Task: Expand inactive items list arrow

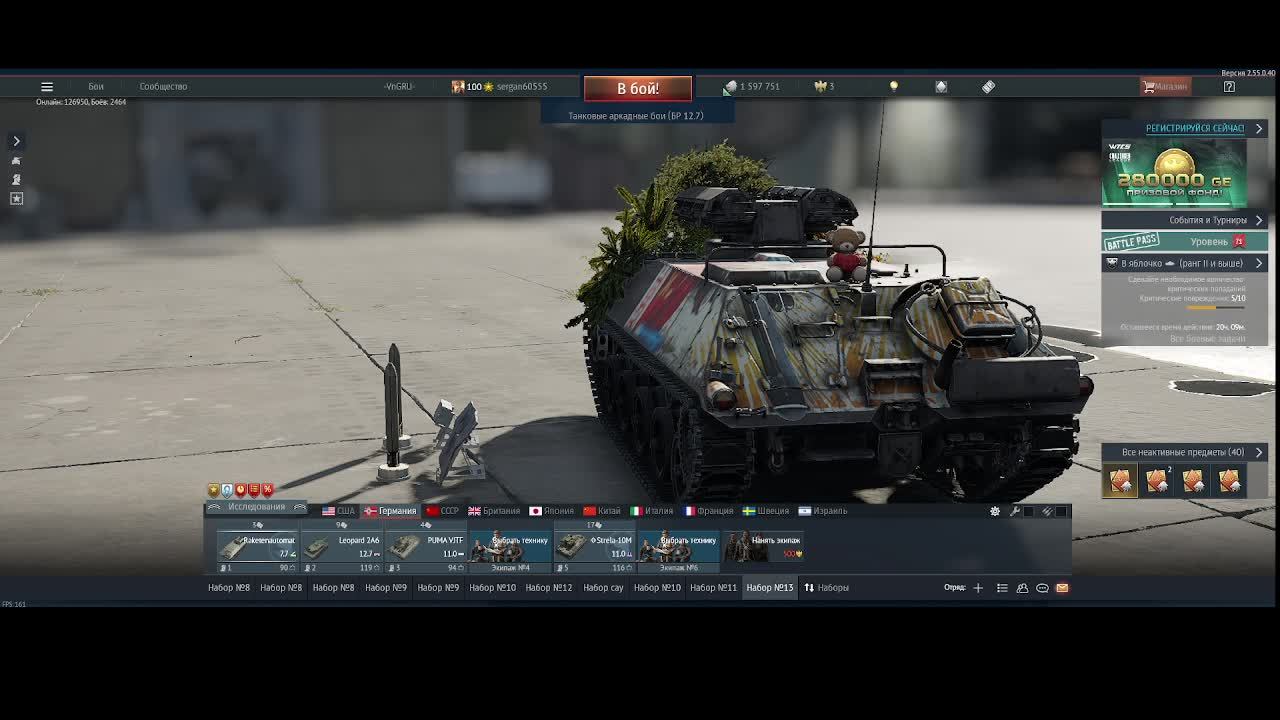Action: 1259,452
